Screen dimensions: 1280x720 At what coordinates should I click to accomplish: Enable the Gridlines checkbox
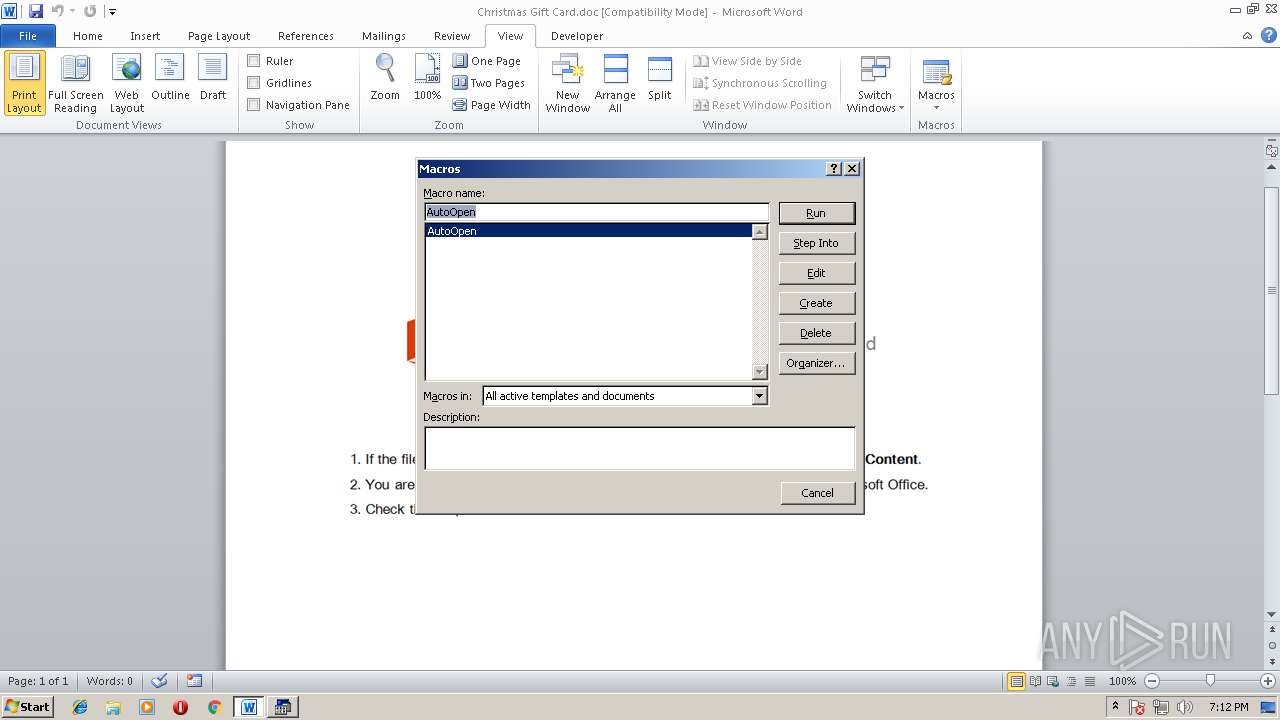pos(254,83)
